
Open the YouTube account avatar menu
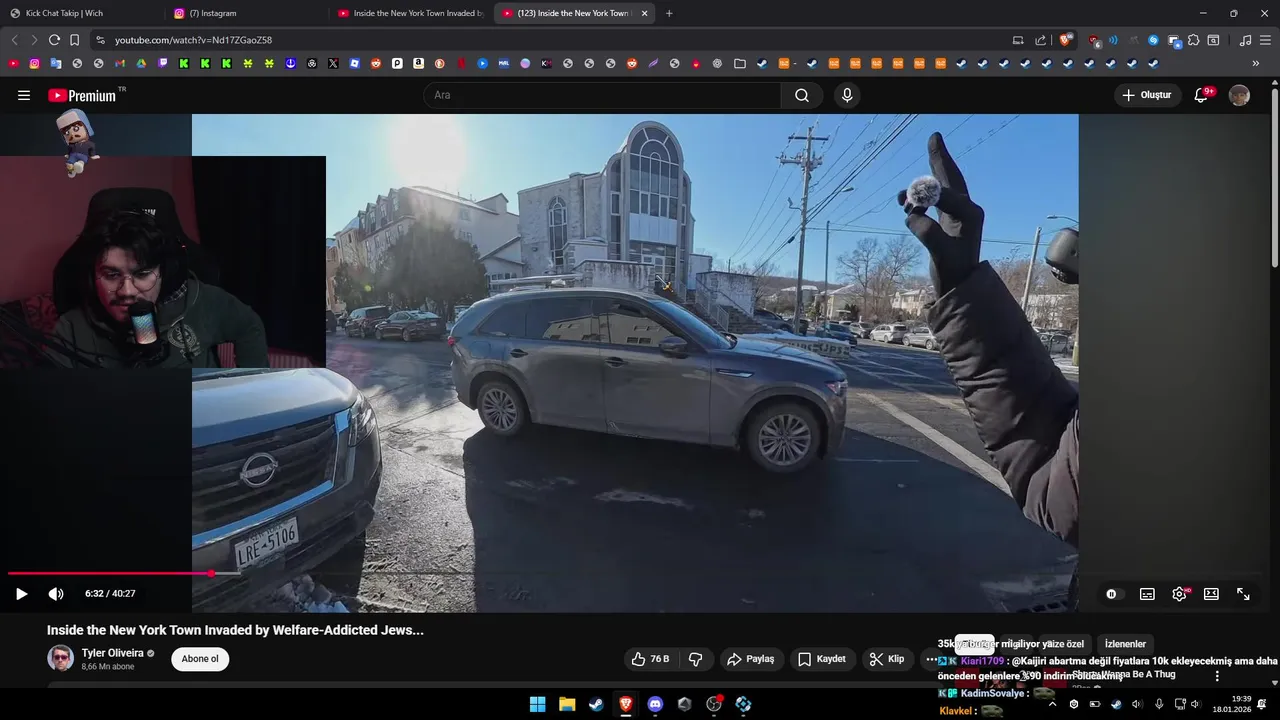[x=1239, y=95]
